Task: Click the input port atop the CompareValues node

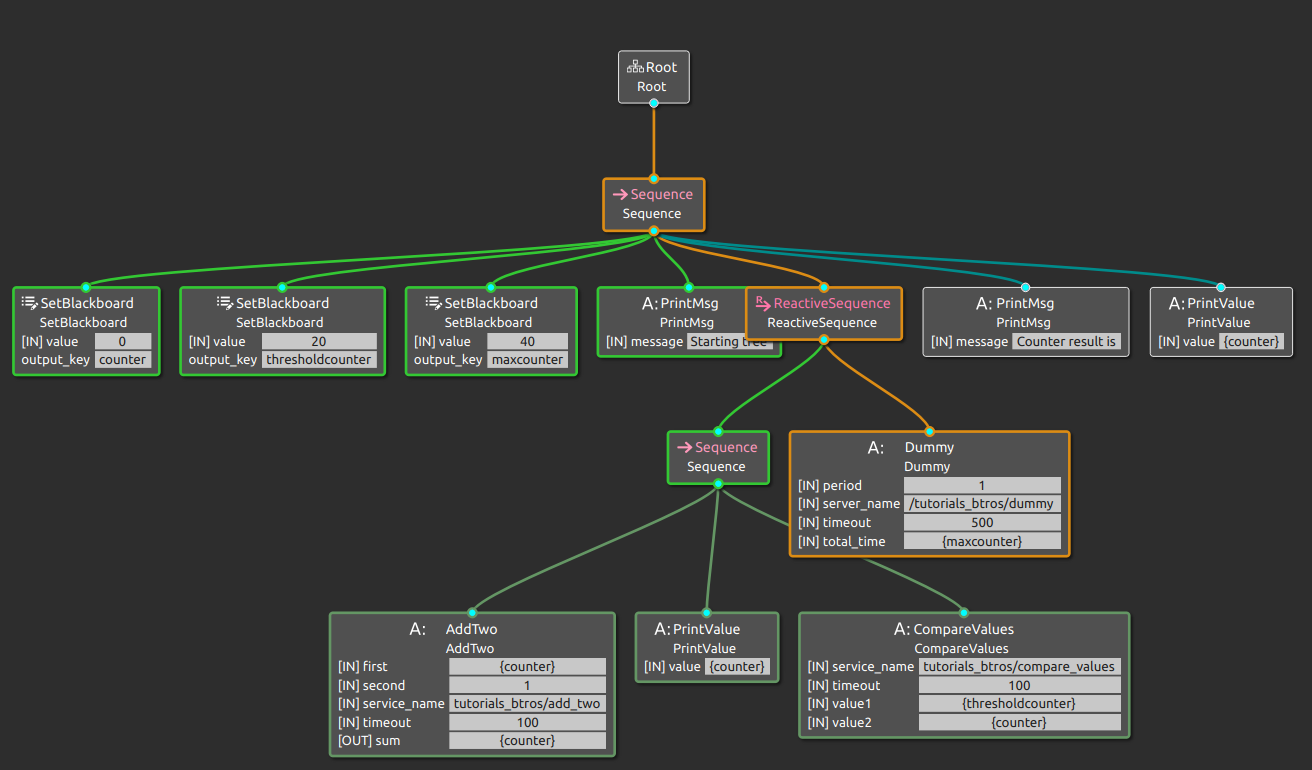Action: [964, 613]
